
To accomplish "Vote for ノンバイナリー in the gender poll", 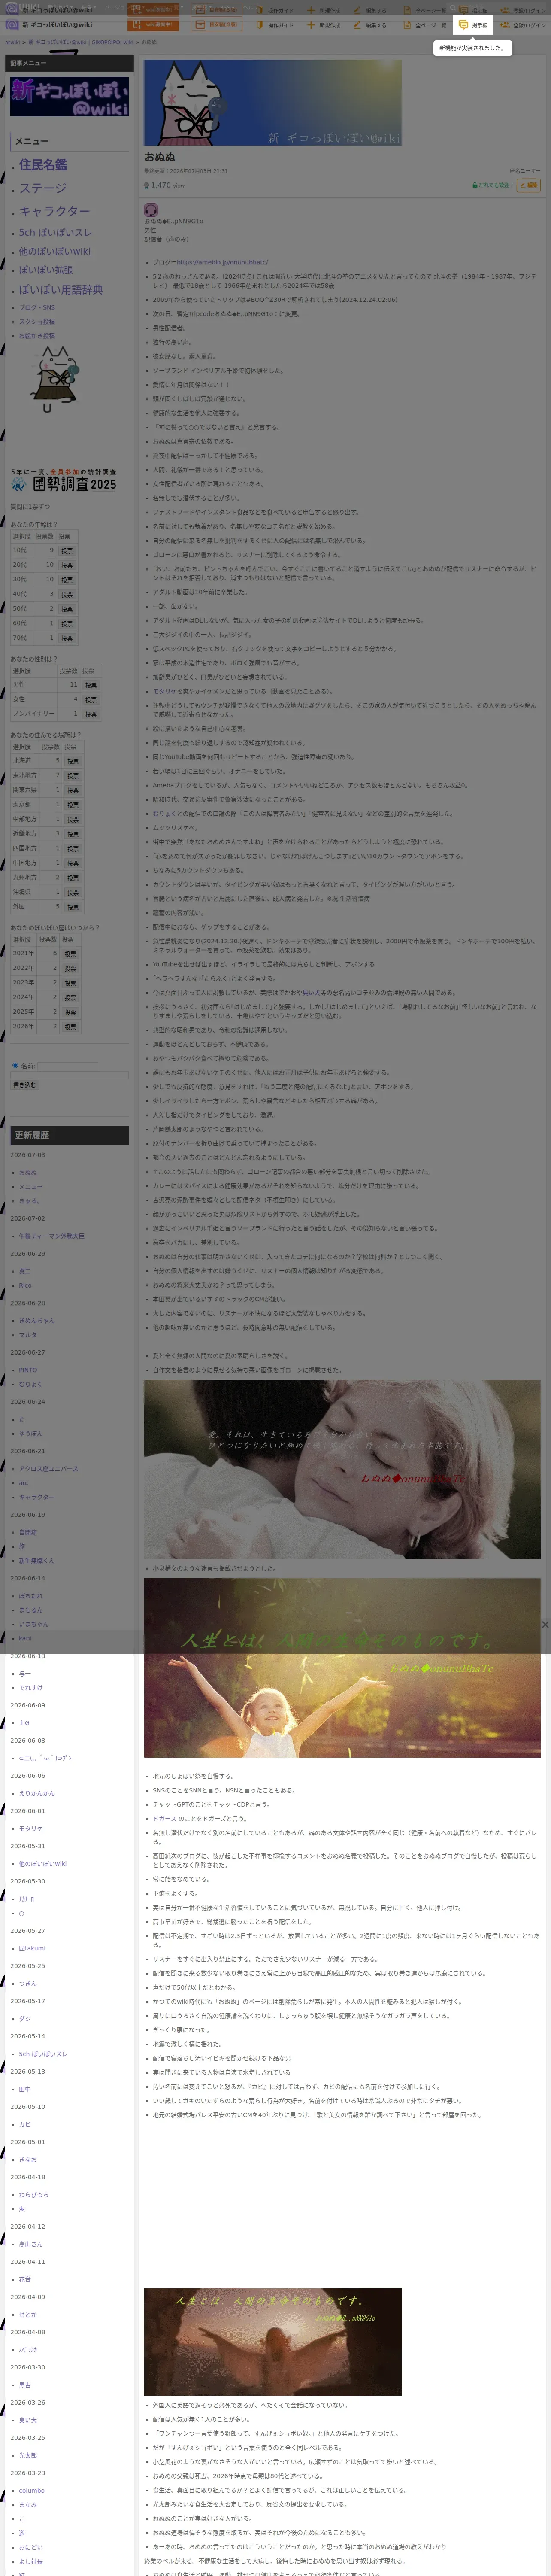I will click(90, 714).
